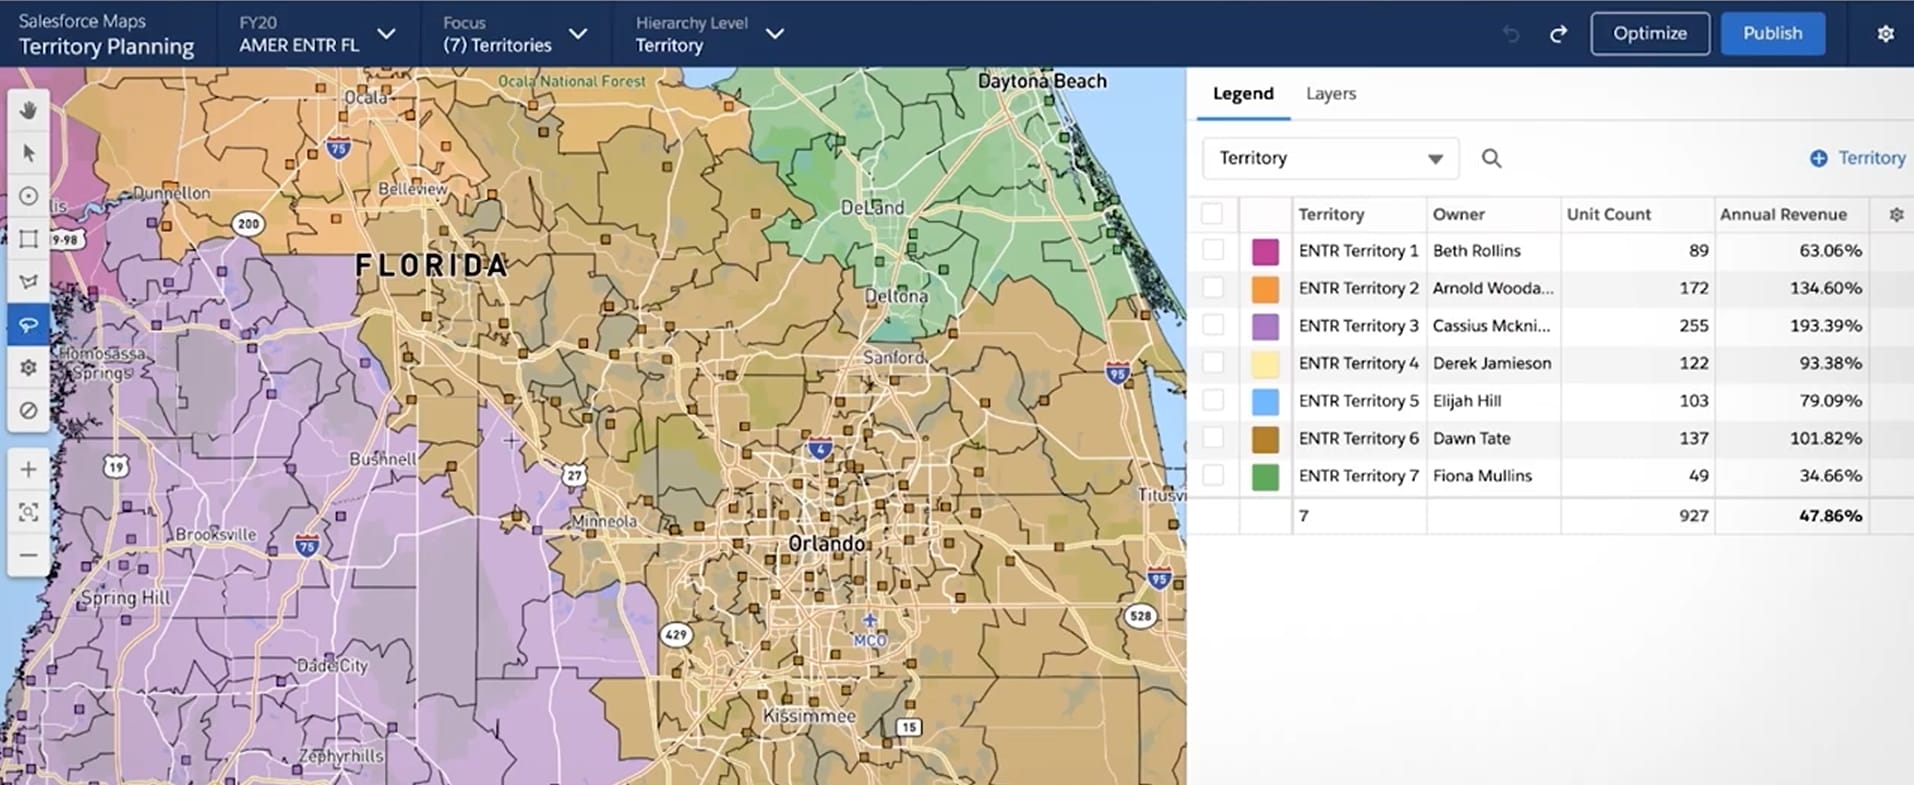Click the fit-to-extent zoom icon
Screen dimensions: 1914x785
click(28, 512)
